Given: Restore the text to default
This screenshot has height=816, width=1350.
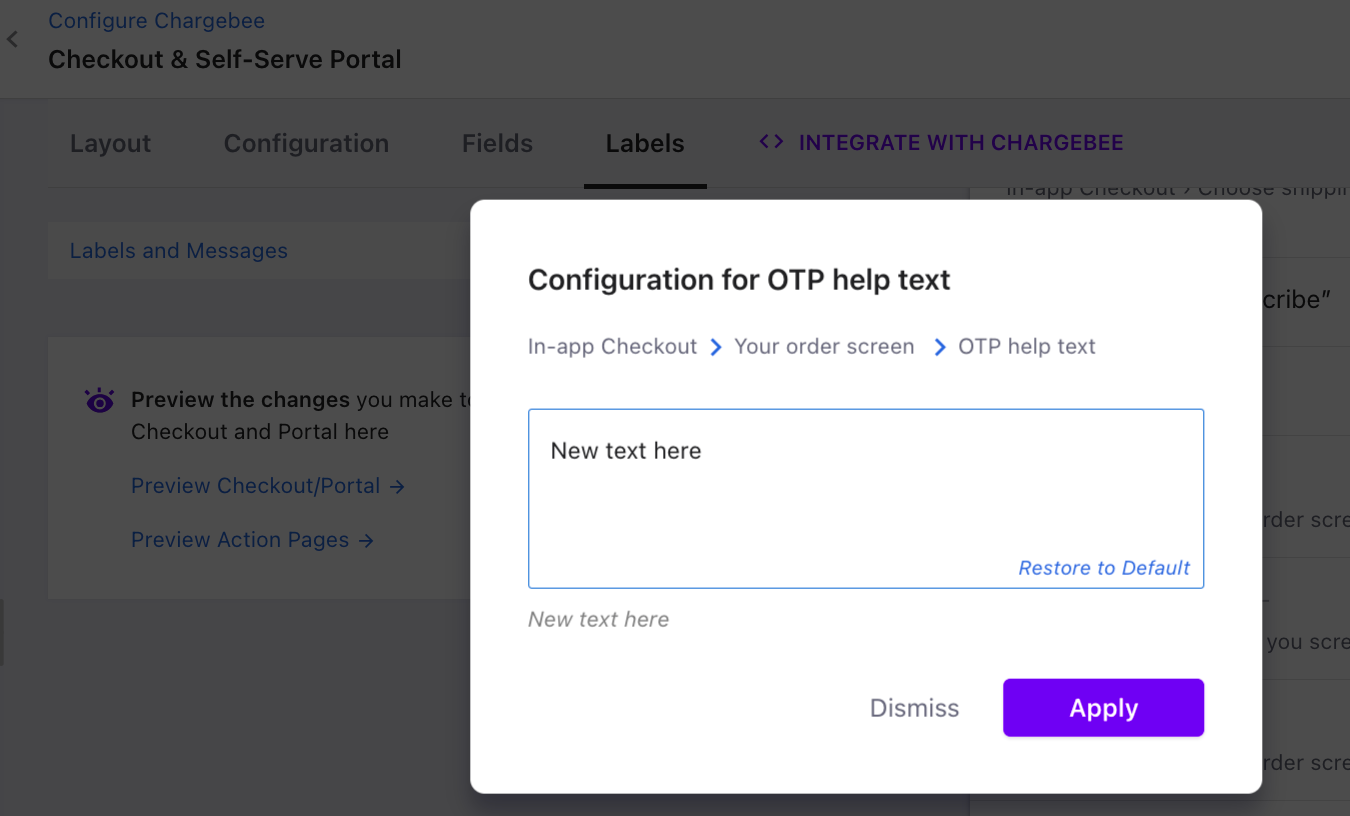Looking at the screenshot, I should tap(1104, 568).
